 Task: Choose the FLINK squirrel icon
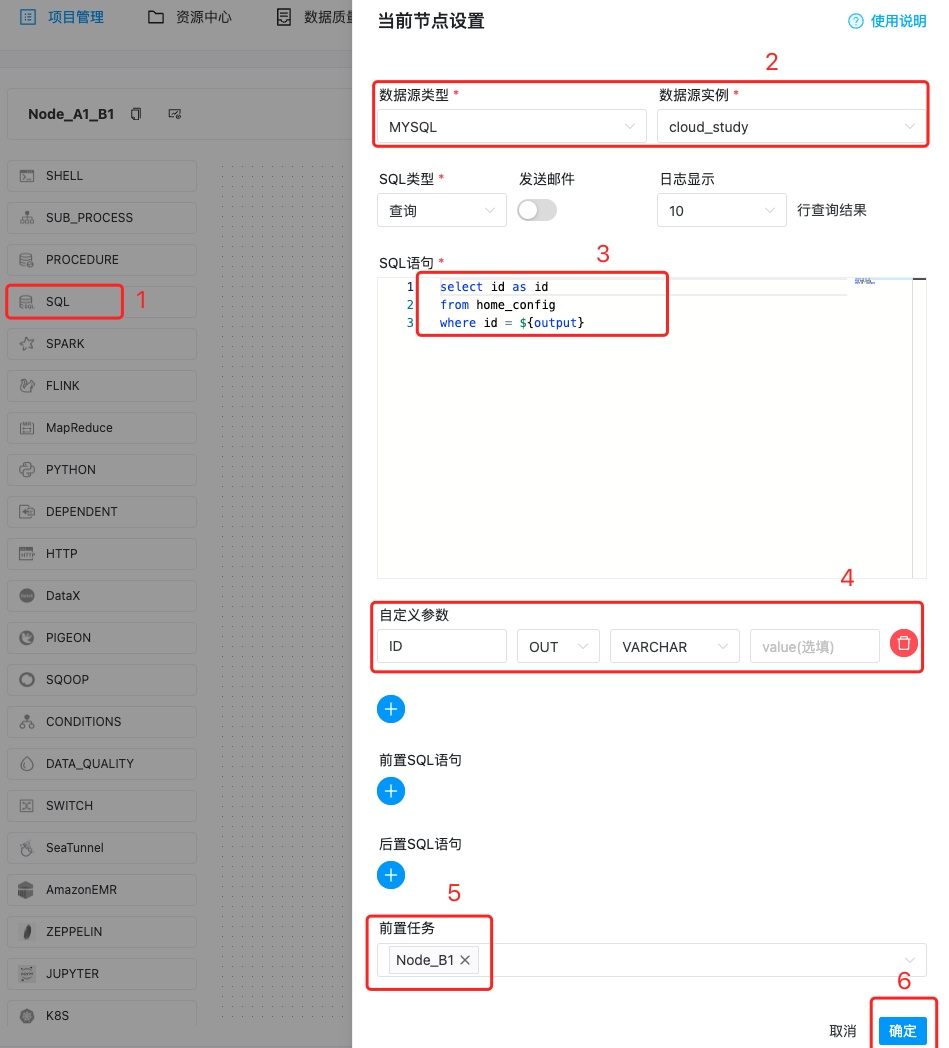click(x=27, y=386)
